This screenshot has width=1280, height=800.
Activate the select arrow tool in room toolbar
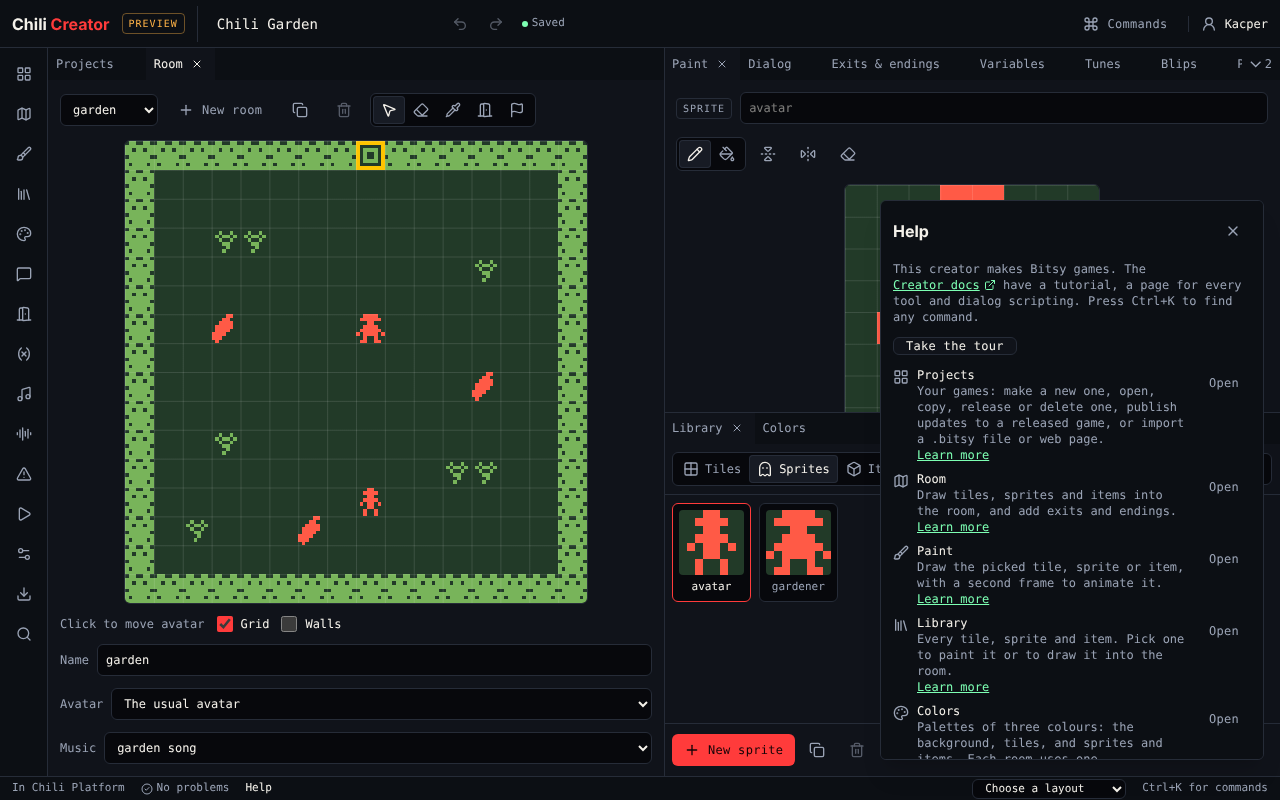click(389, 110)
